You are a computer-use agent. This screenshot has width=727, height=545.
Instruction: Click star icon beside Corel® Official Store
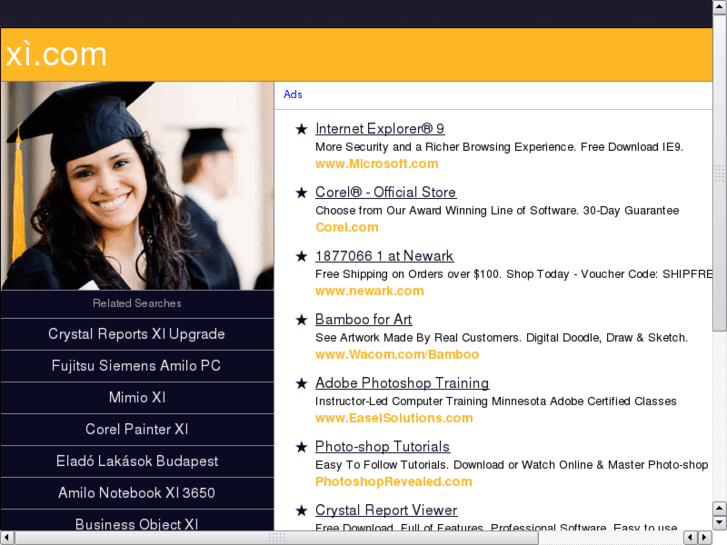tap(301, 192)
